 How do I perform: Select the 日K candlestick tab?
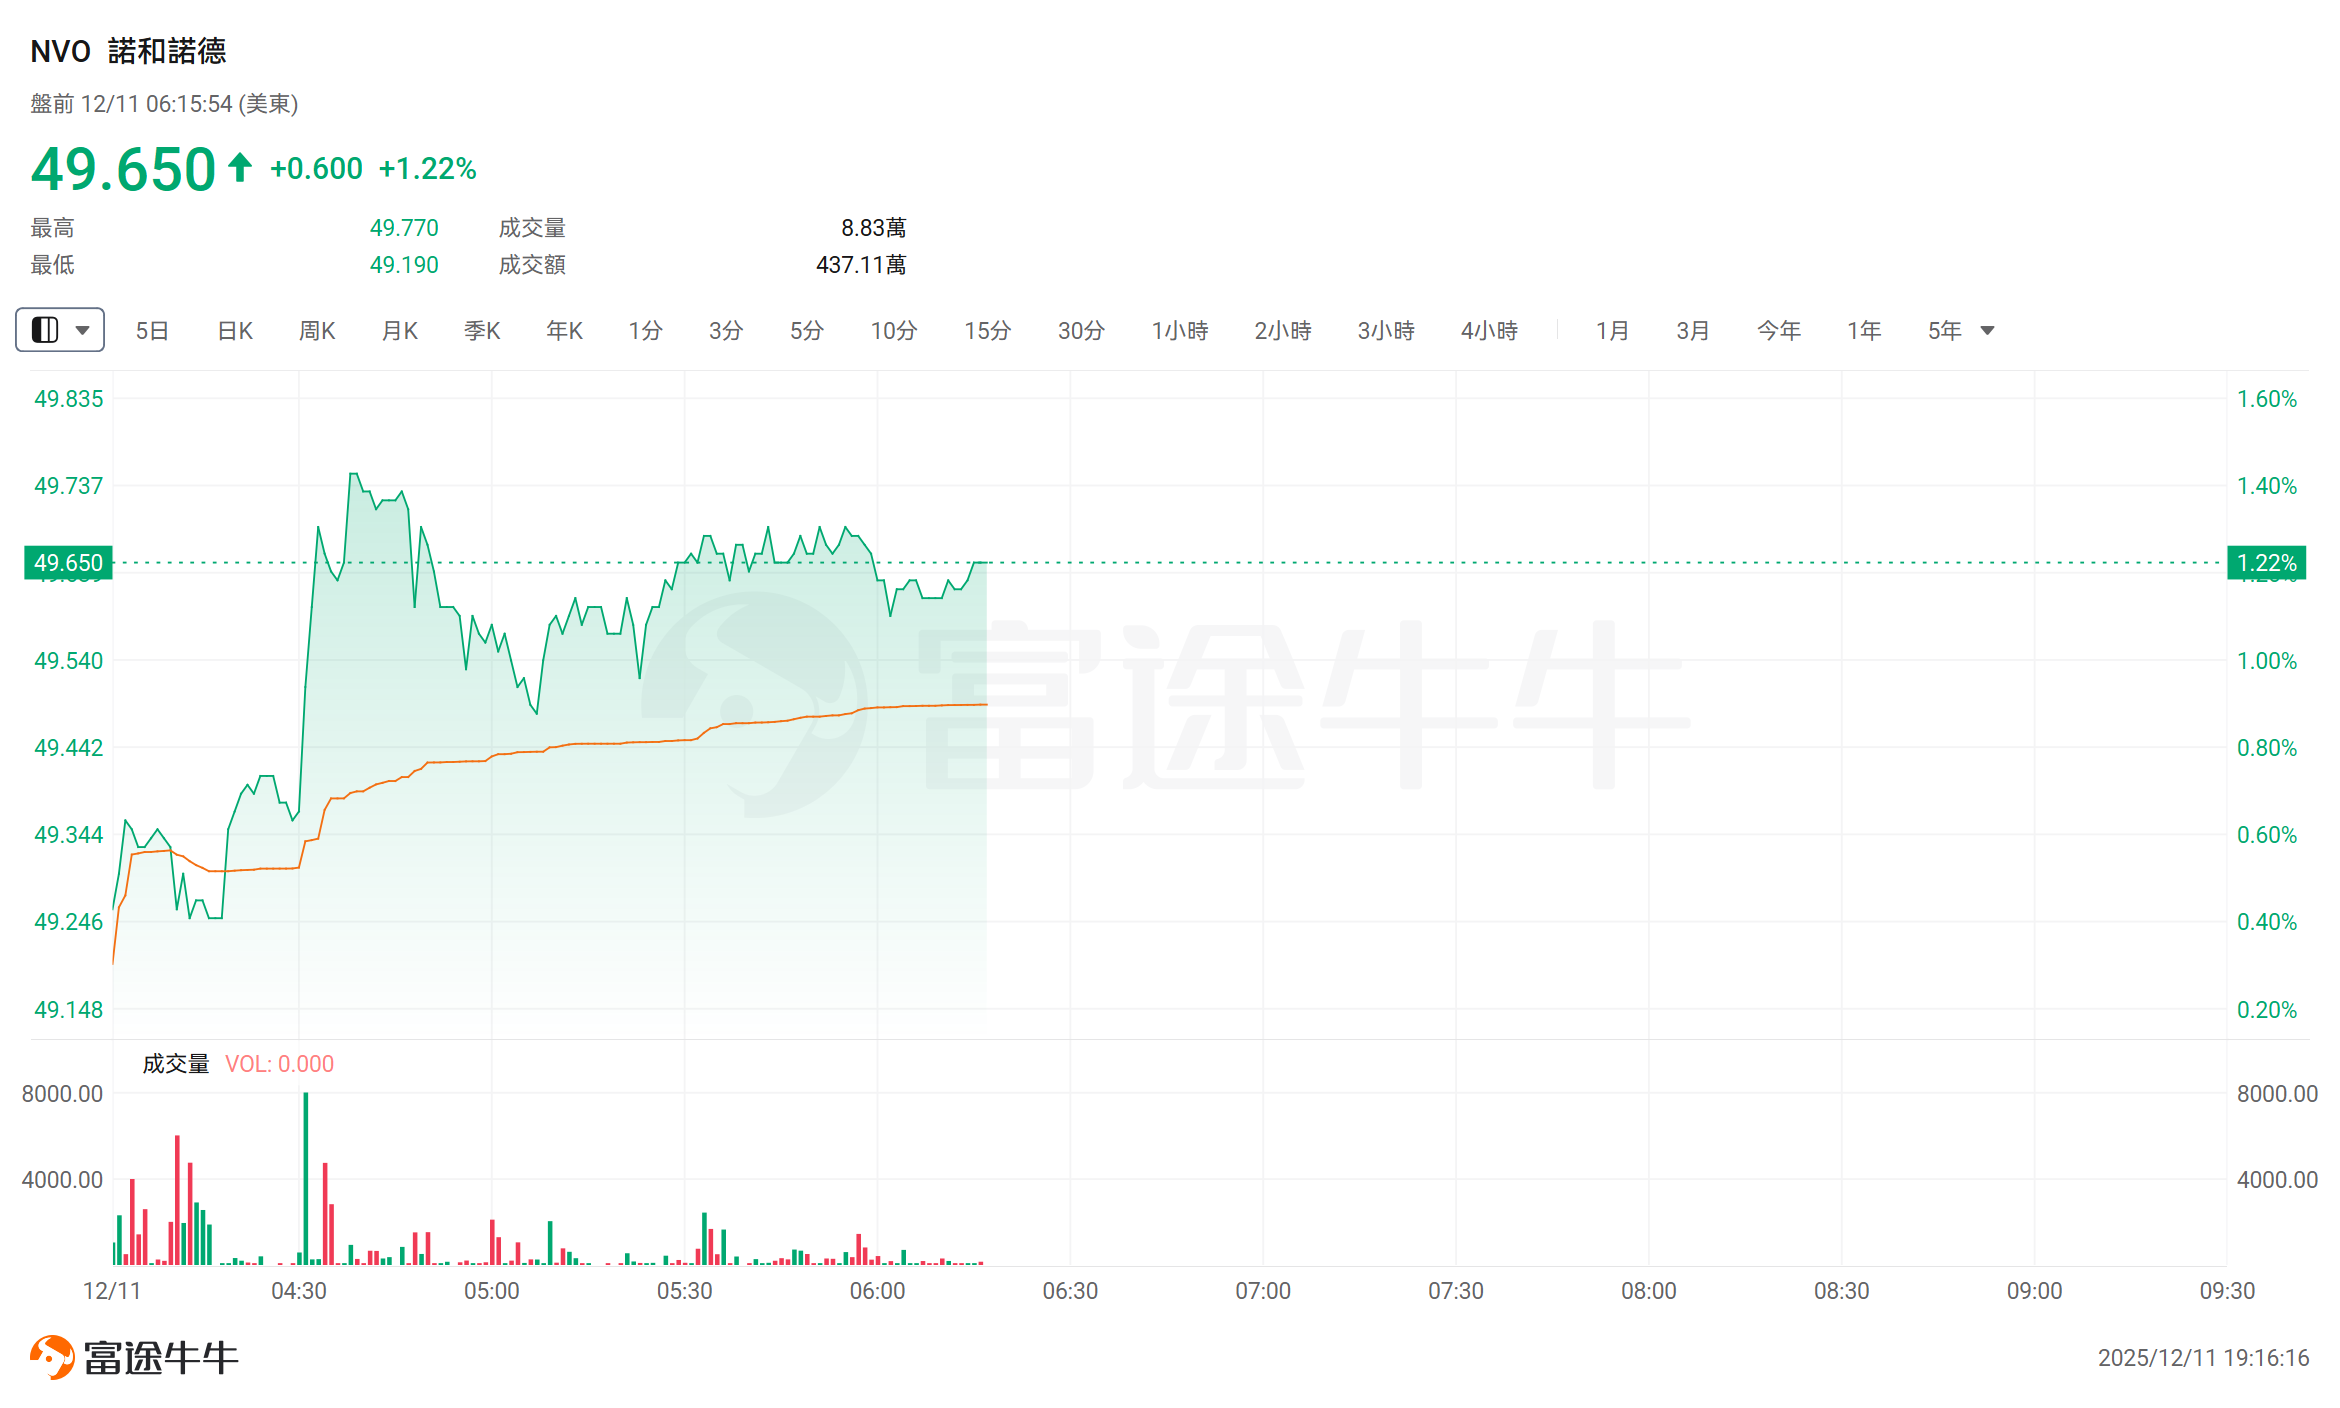(235, 331)
